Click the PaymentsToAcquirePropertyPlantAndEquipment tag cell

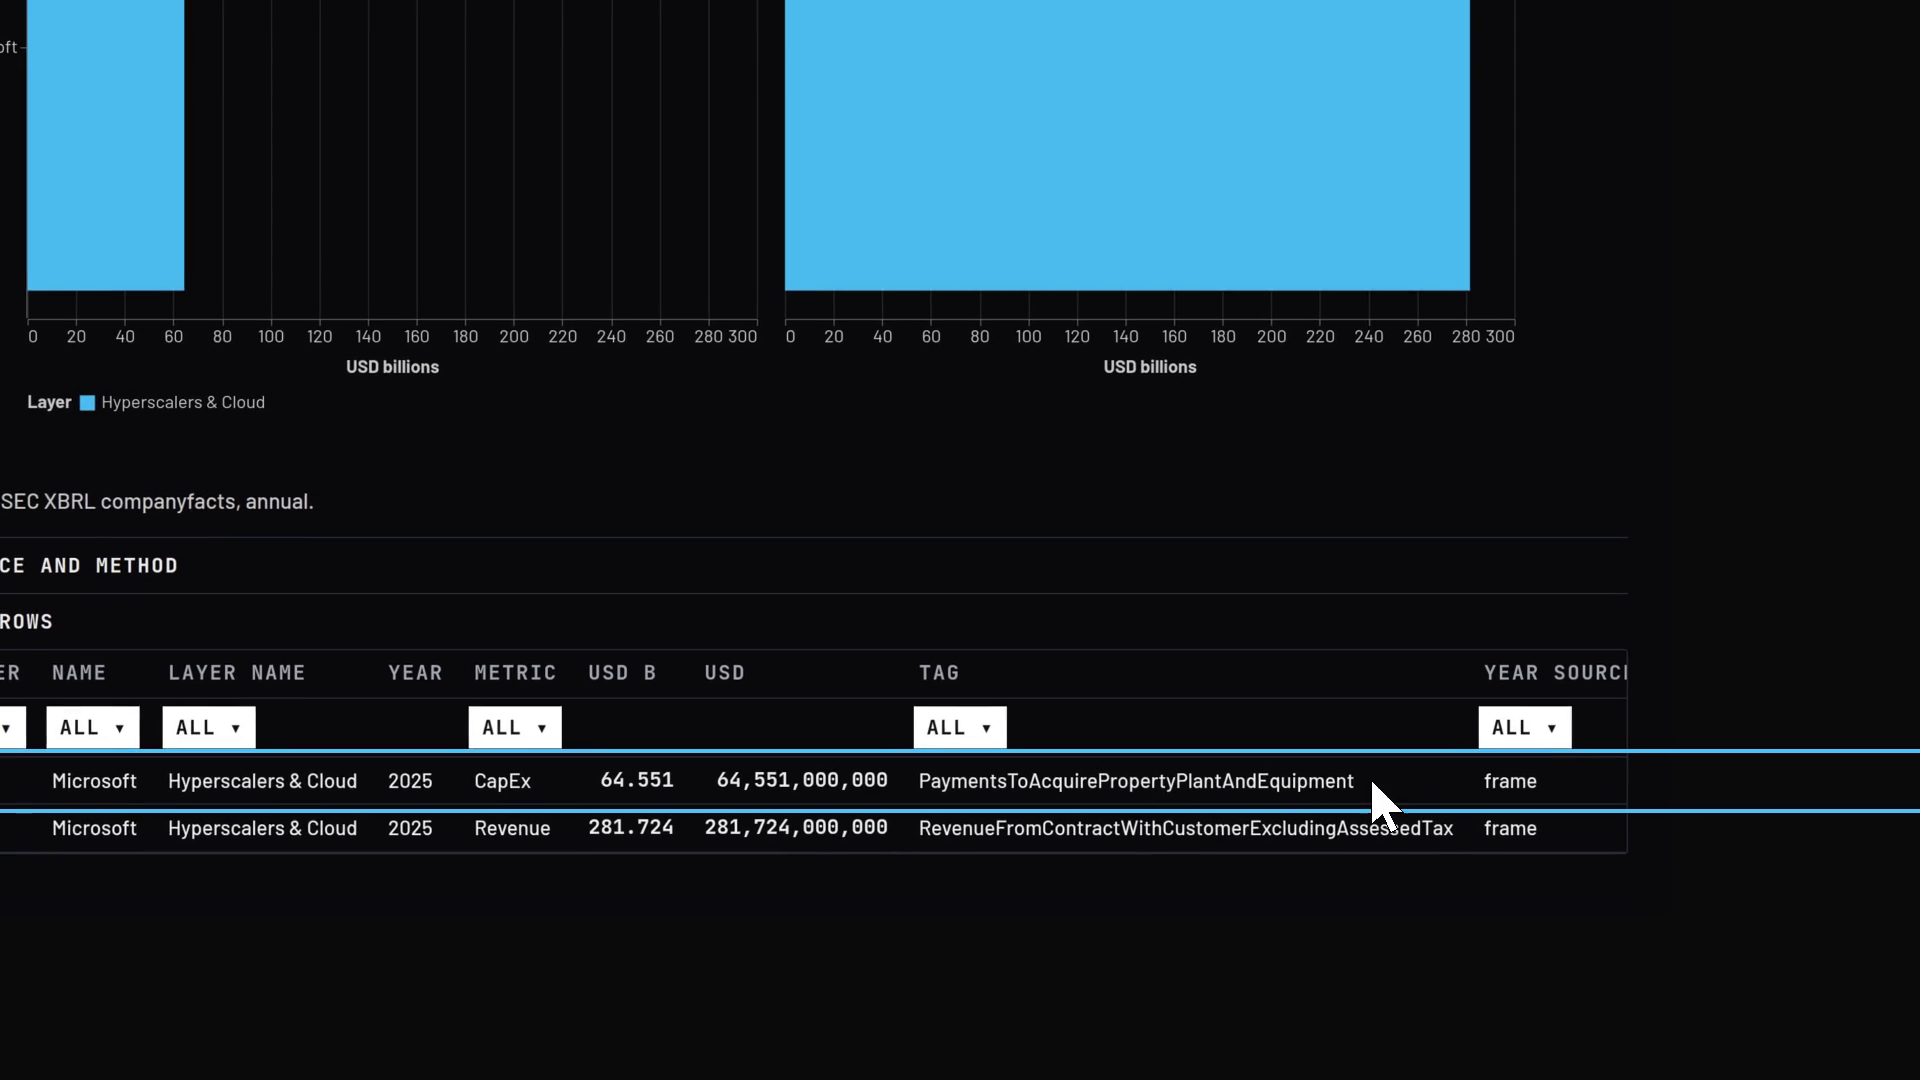pos(1136,781)
